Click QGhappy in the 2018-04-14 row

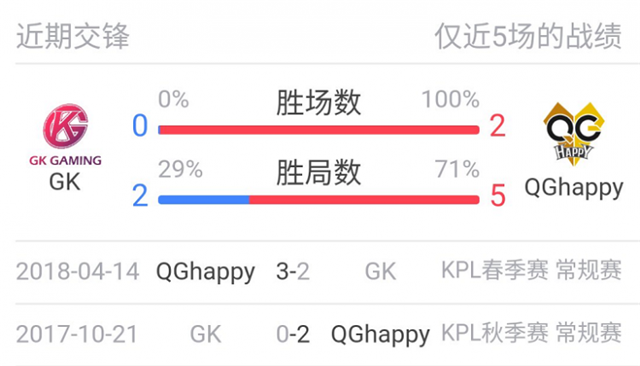(206, 273)
